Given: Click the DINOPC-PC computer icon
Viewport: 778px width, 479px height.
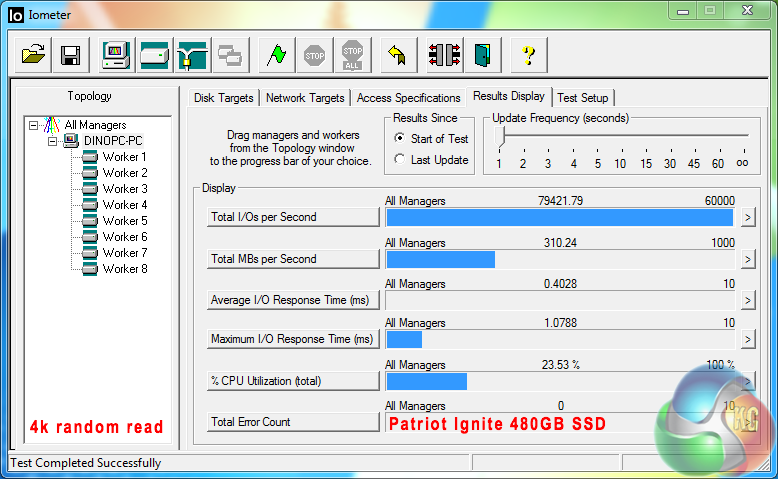Looking at the screenshot, I should 71,140.
